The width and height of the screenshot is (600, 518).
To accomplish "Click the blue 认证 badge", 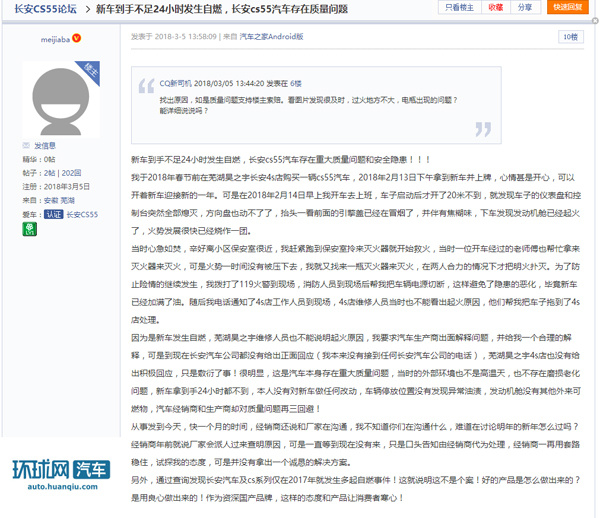I will point(54,214).
